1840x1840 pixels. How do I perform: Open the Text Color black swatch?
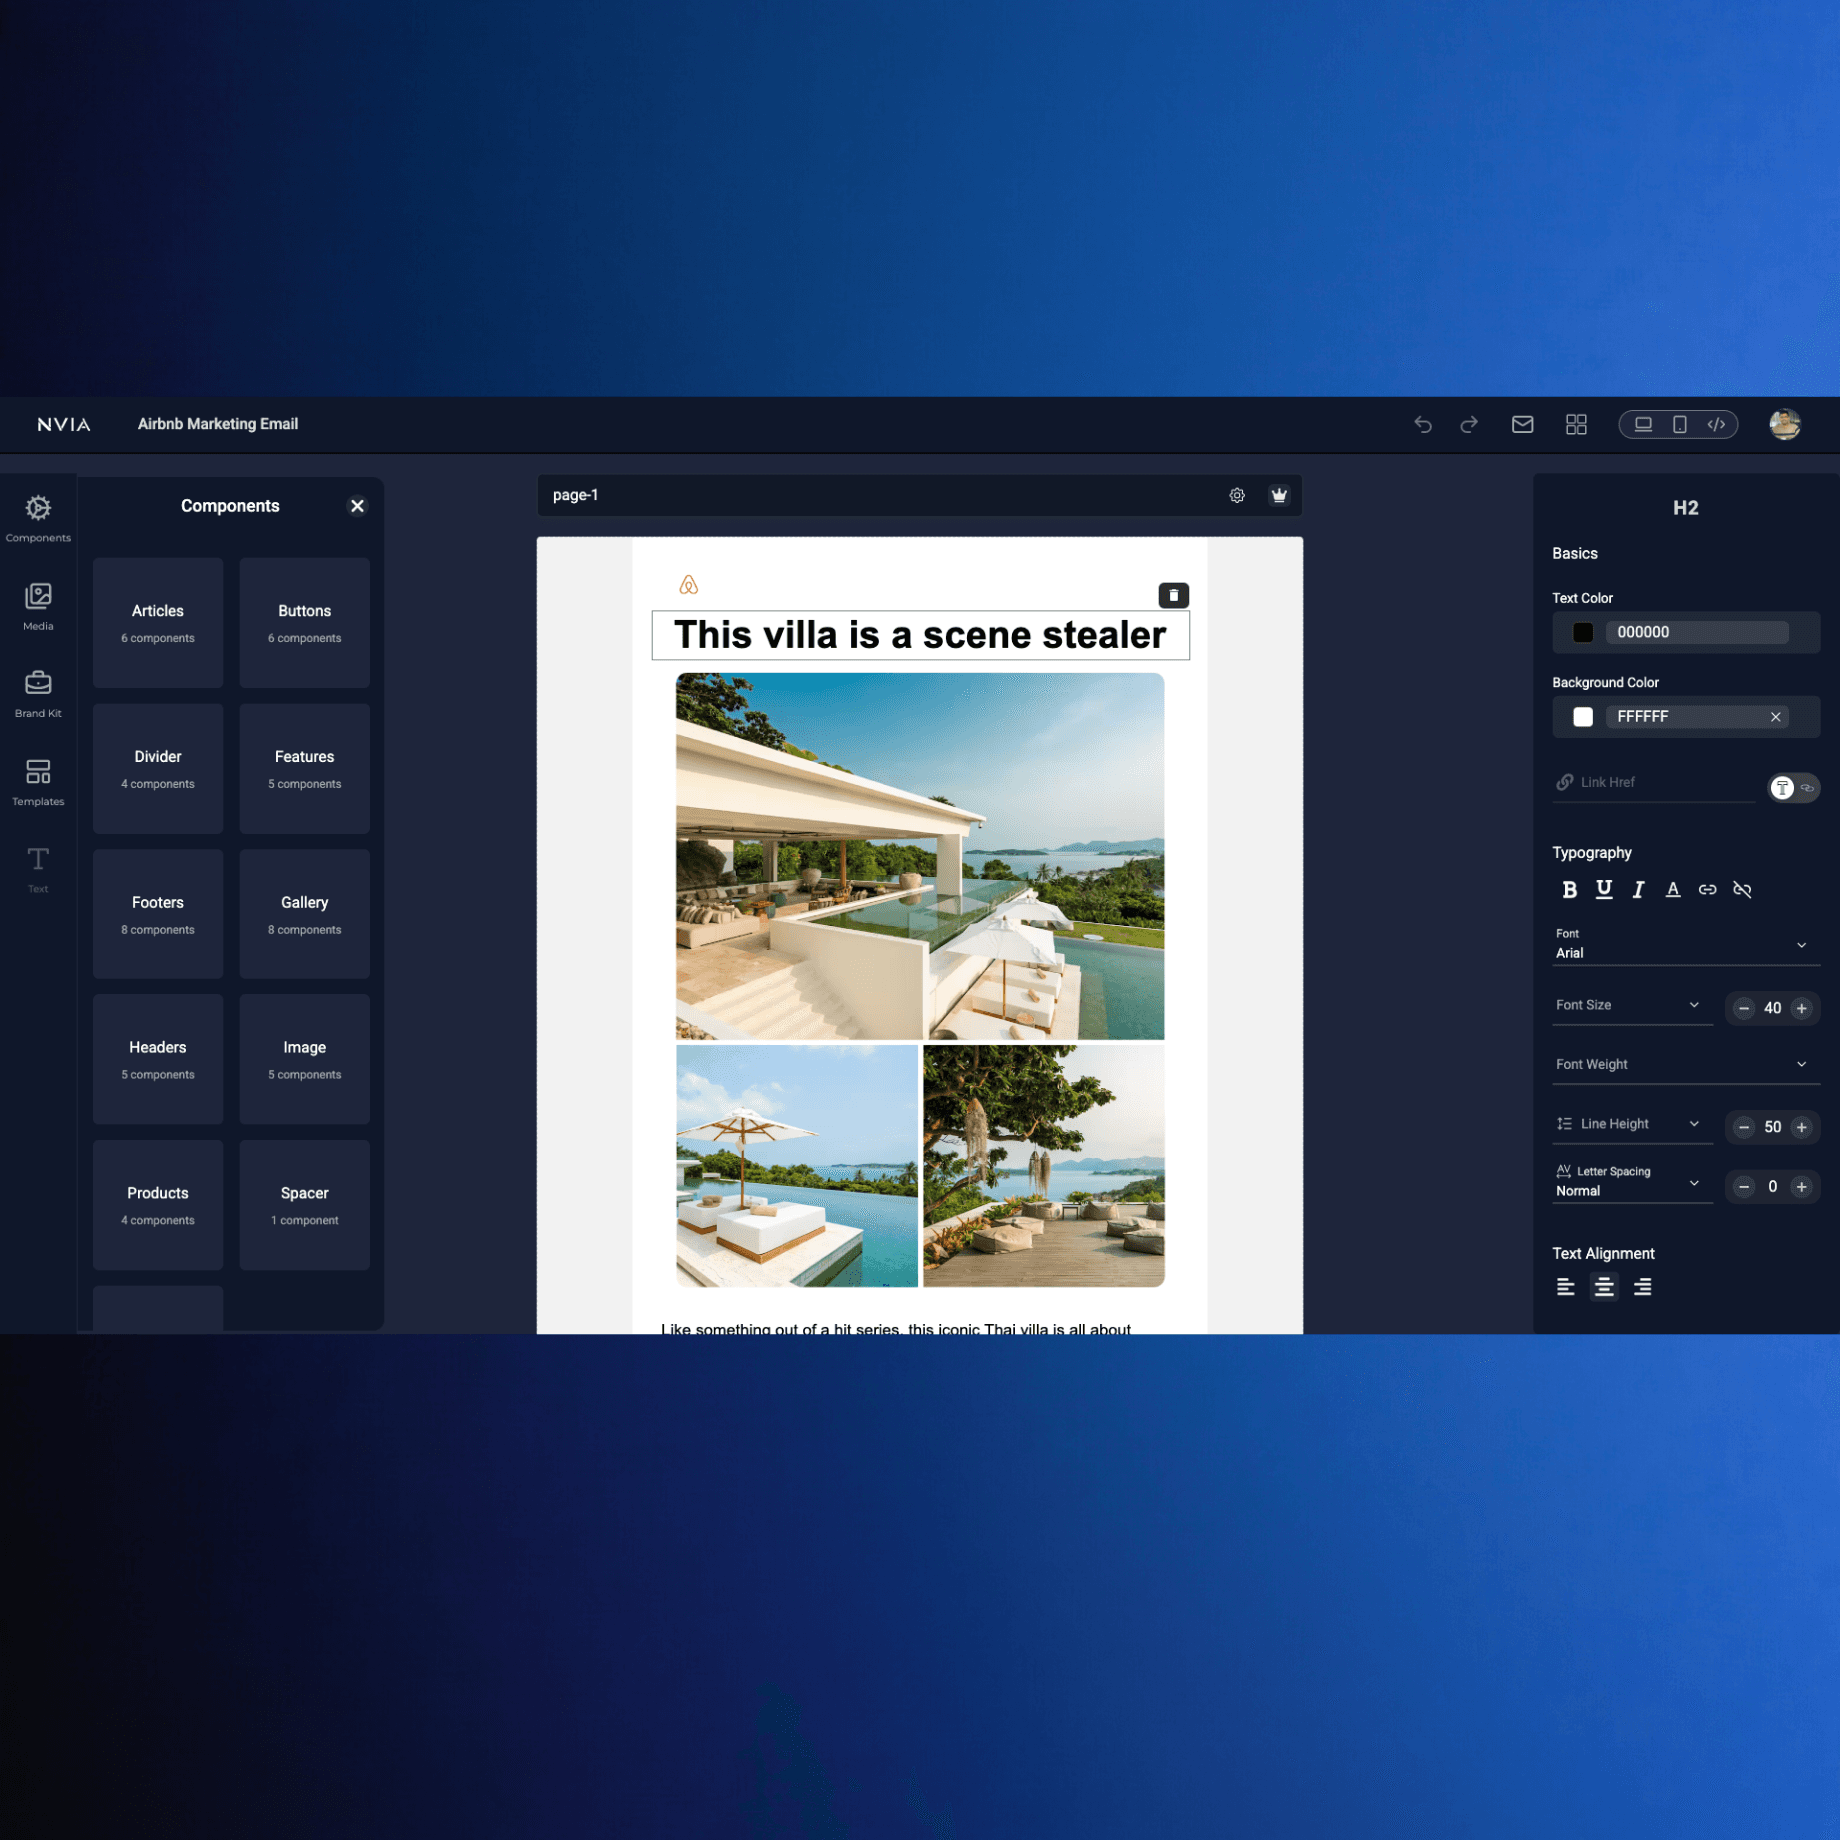pos(1582,632)
